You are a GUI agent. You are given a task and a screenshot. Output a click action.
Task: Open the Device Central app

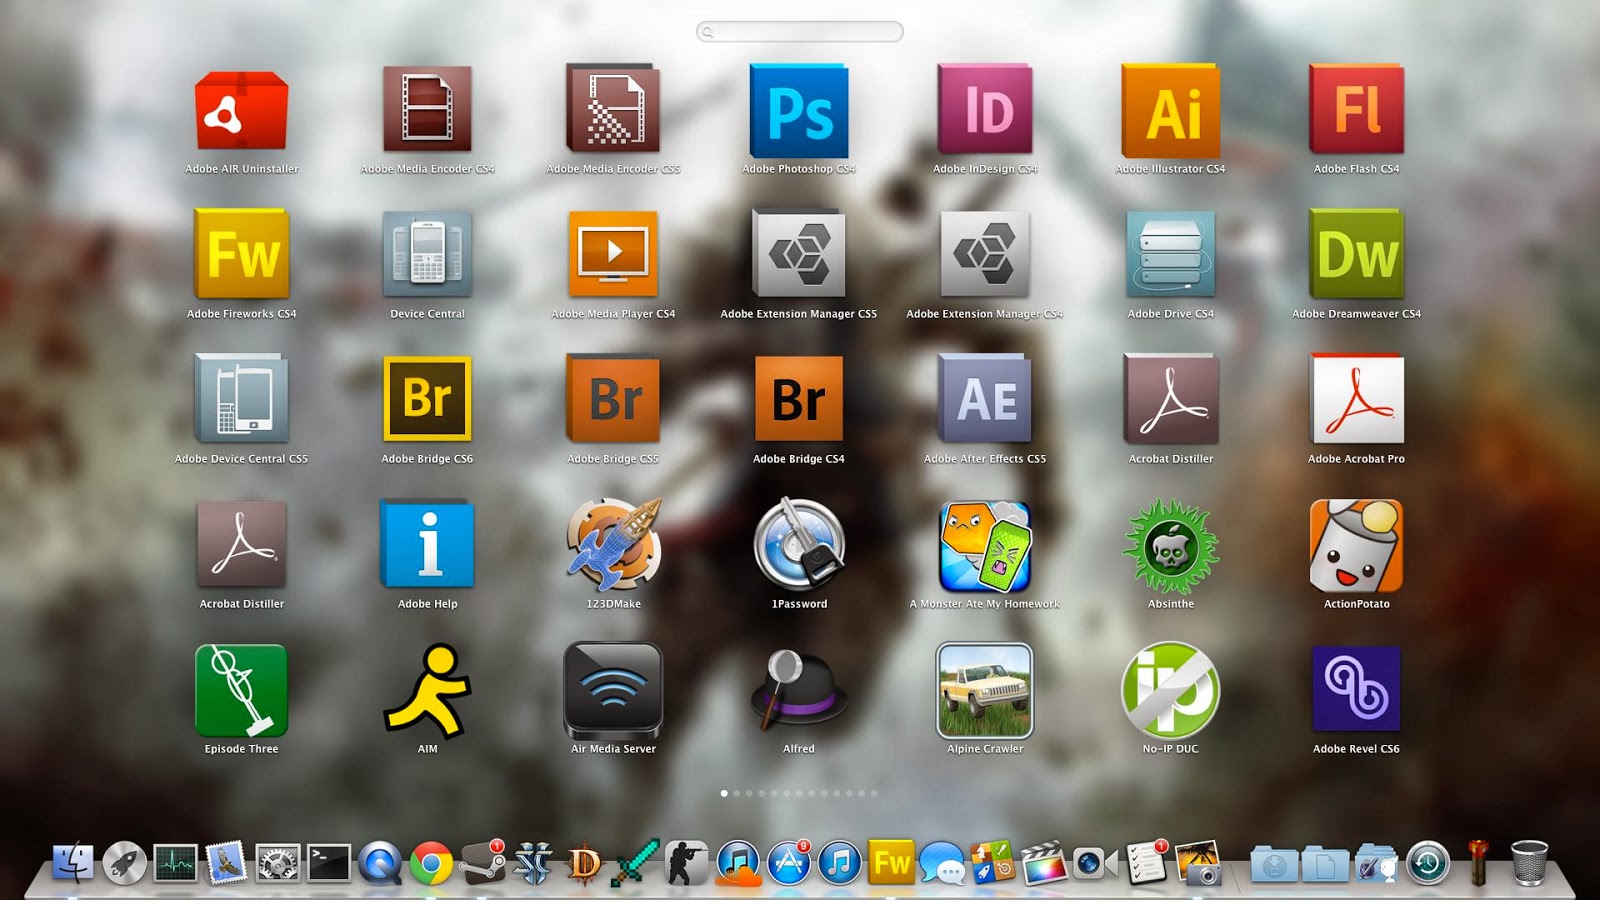click(427, 254)
